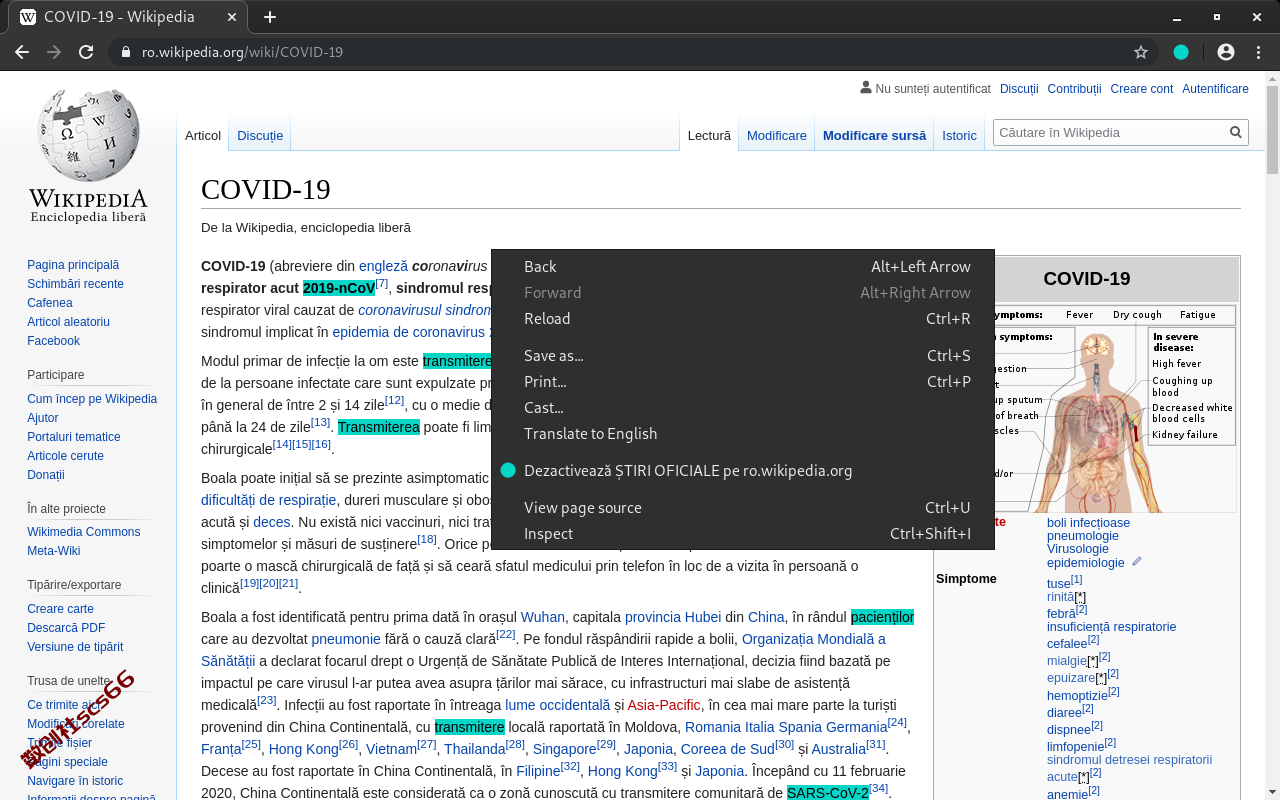Image resolution: width=1280 pixels, height=800 pixels.
Task: Click the Wikipedia favicon on the tab
Action: pyautogui.click(x=28, y=17)
